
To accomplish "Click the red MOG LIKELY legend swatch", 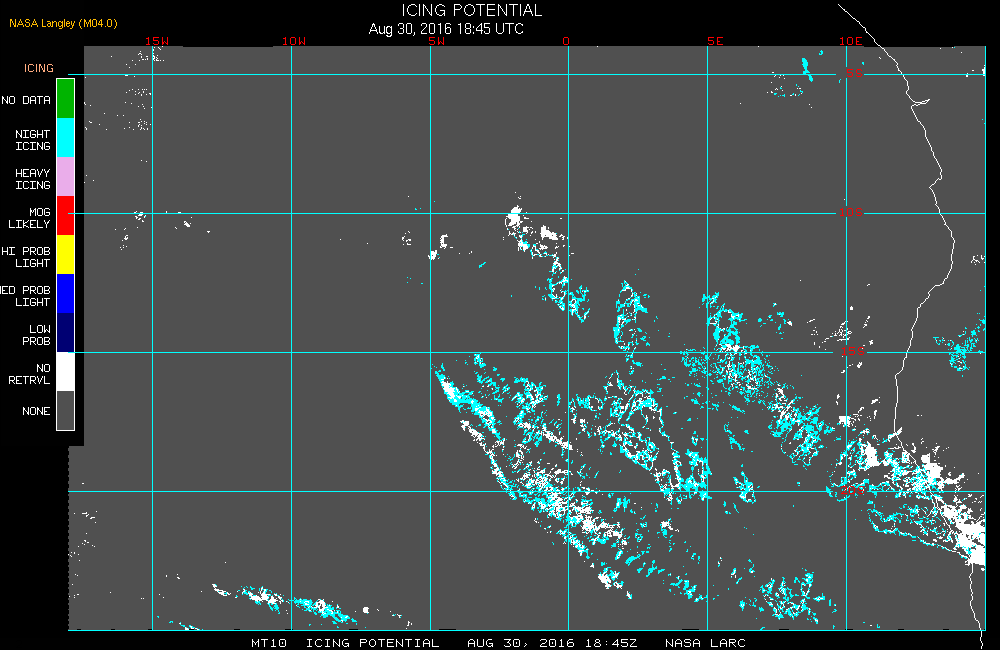I will coord(66,215).
